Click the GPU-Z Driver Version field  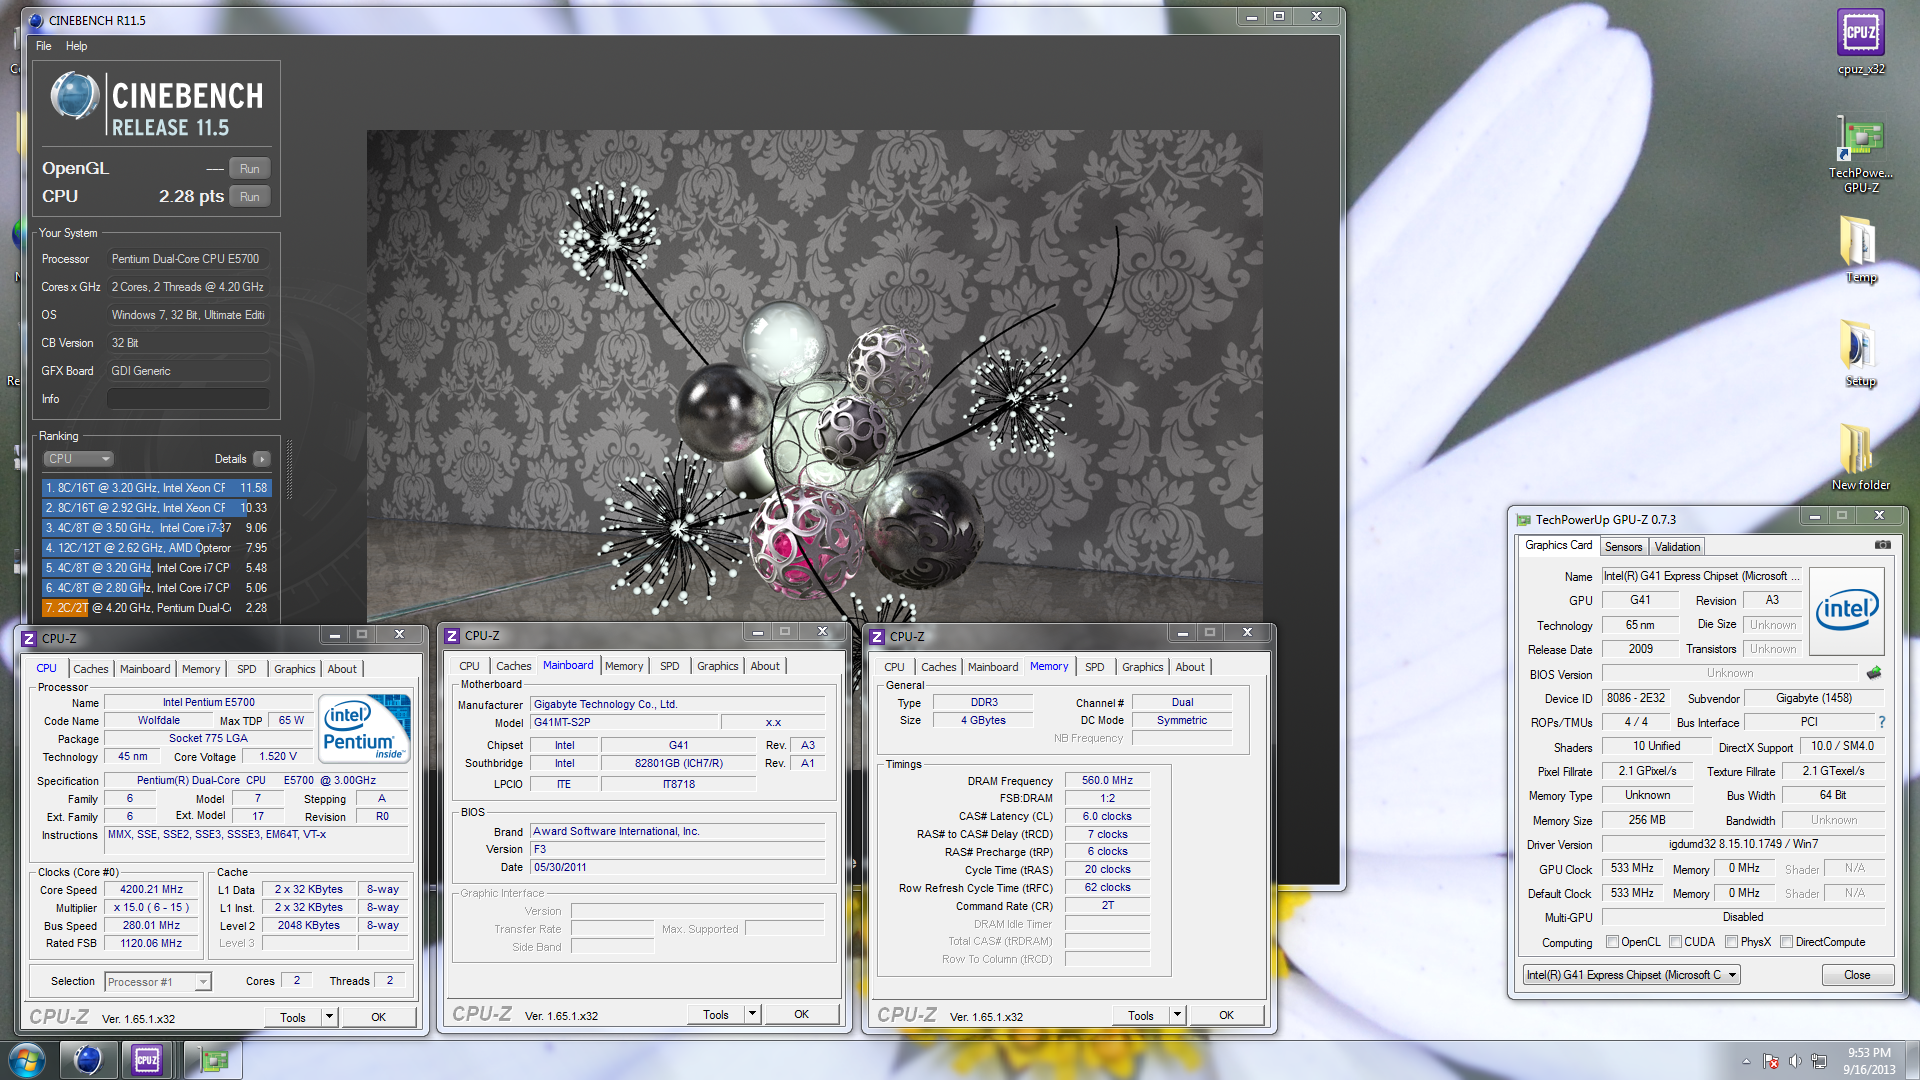point(1743,845)
